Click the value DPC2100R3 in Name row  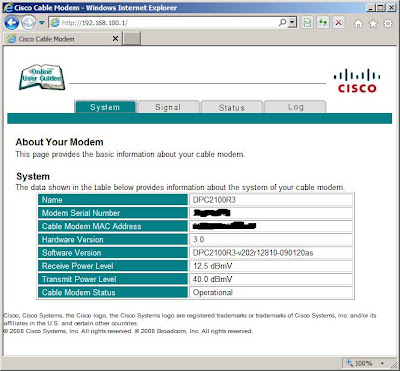(x=215, y=200)
